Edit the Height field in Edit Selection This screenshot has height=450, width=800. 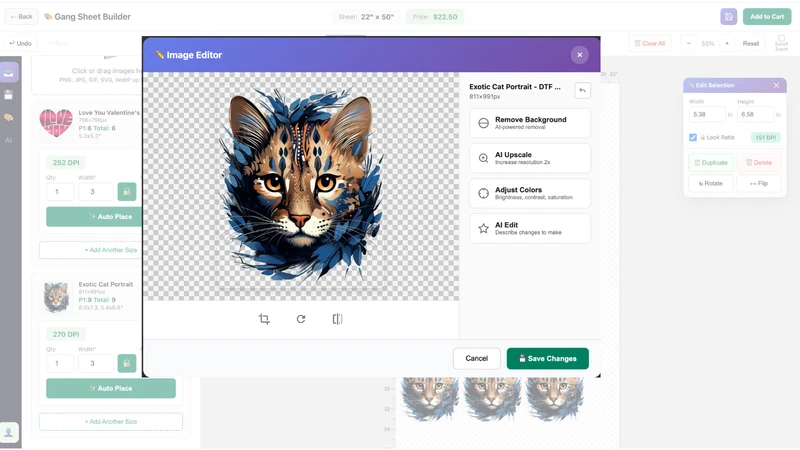pyautogui.click(x=755, y=114)
